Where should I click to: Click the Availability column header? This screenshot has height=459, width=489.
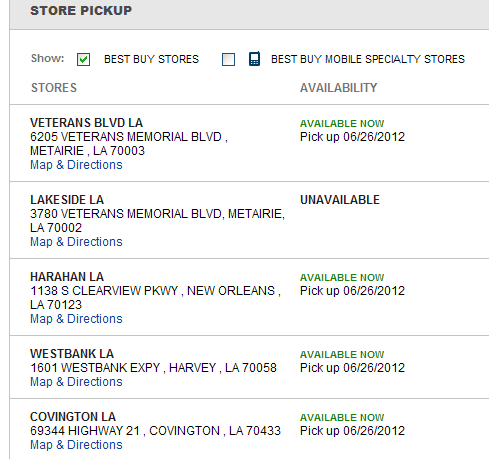[x=338, y=88]
